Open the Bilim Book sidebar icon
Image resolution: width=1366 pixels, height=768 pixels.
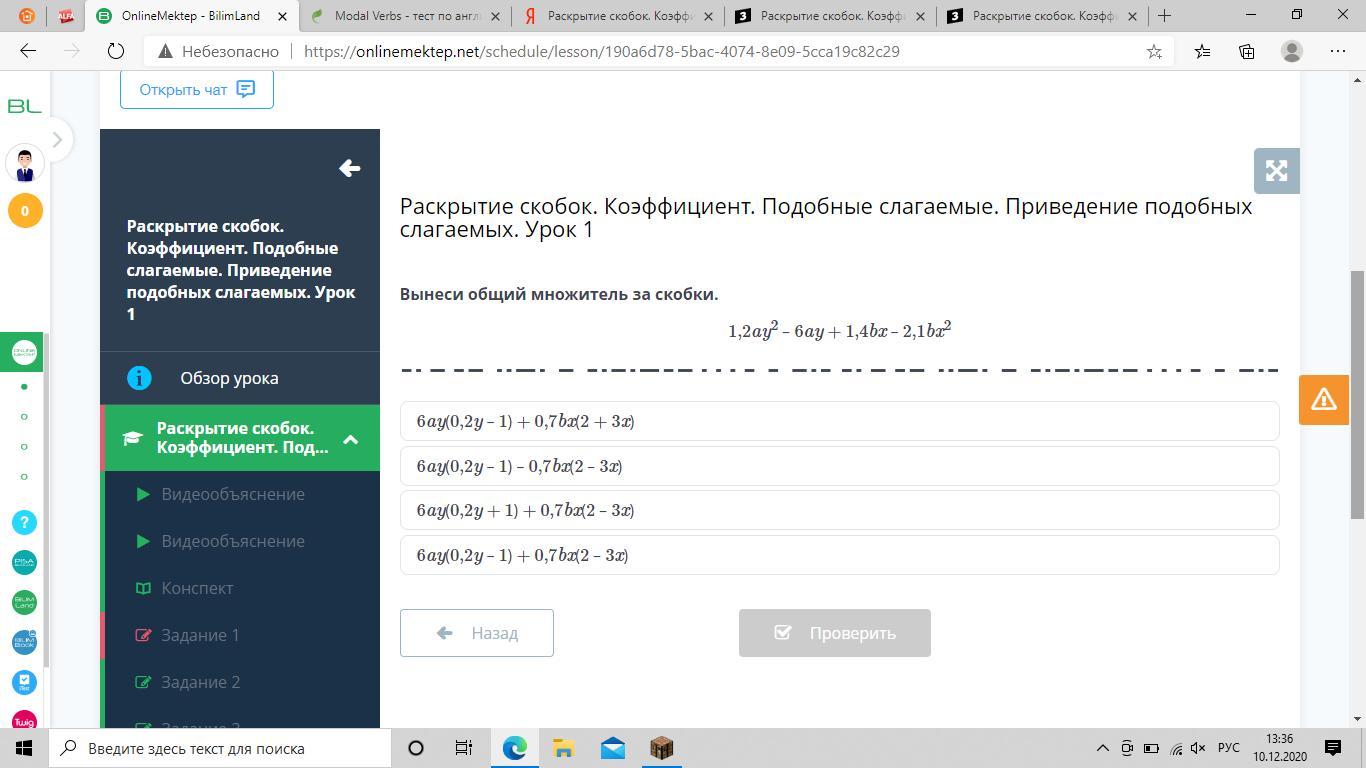pyautogui.click(x=24, y=642)
